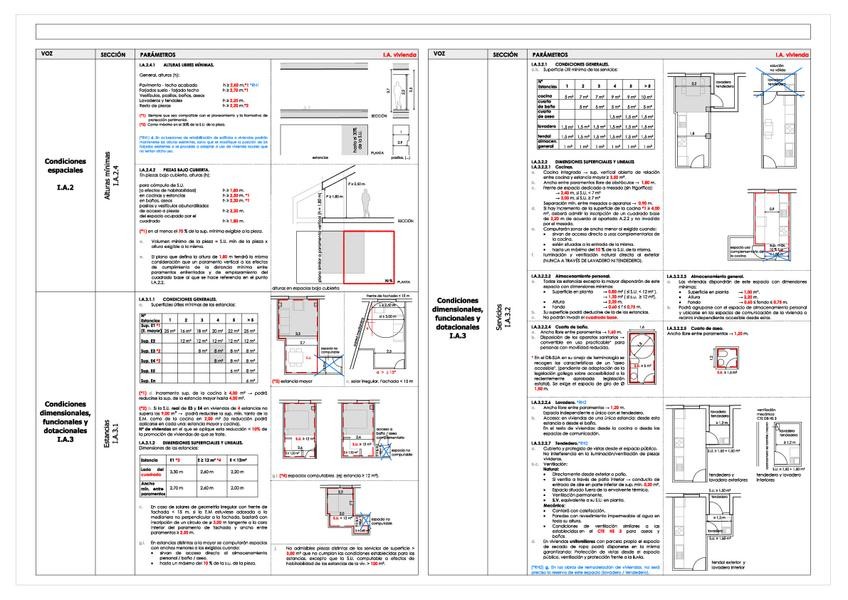Click the red square bajo cubierta plan diagram
The width and height of the screenshot is (848, 600).
point(369,258)
